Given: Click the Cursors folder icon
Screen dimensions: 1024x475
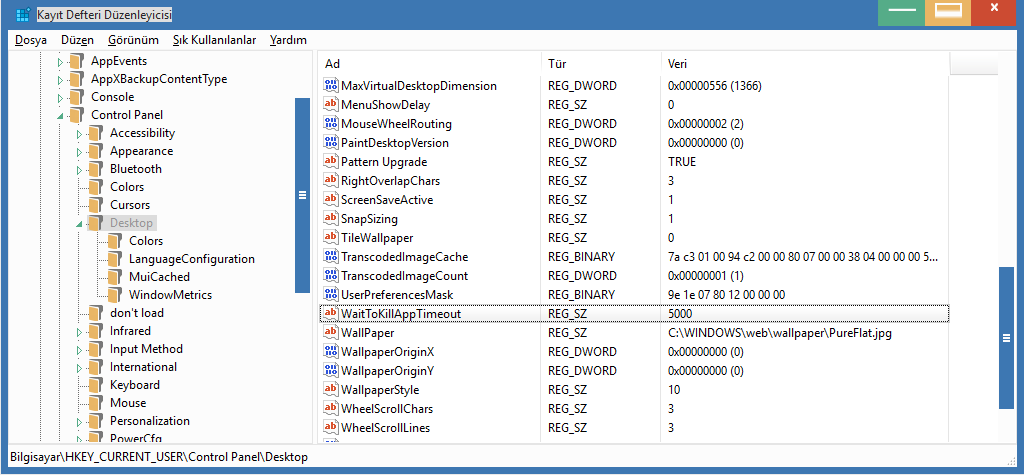Looking at the screenshot, I should (96, 205).
